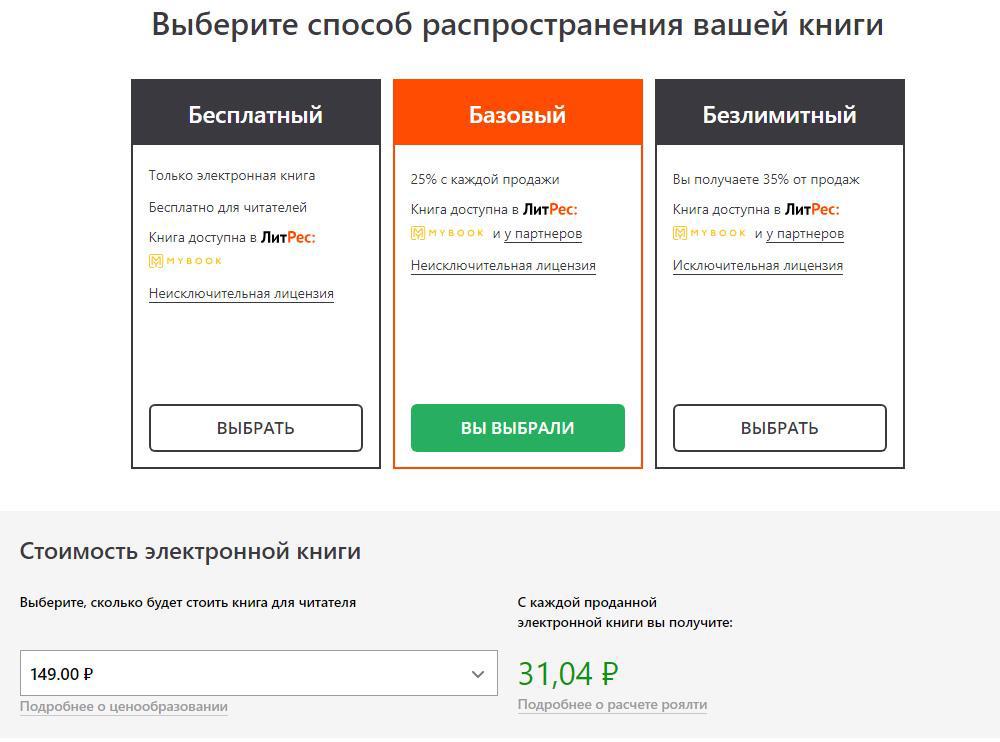Click MyBook logo in the Безлимитный plan
The width and height of the screenshot is (1000, 742).
click(710, 233)
